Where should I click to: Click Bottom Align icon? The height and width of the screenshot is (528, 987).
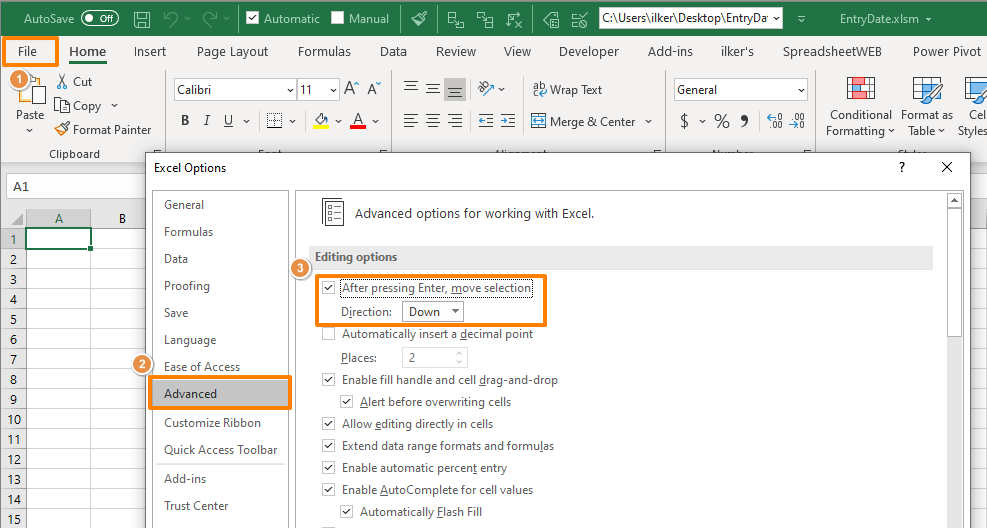click(x=454, y=89)
